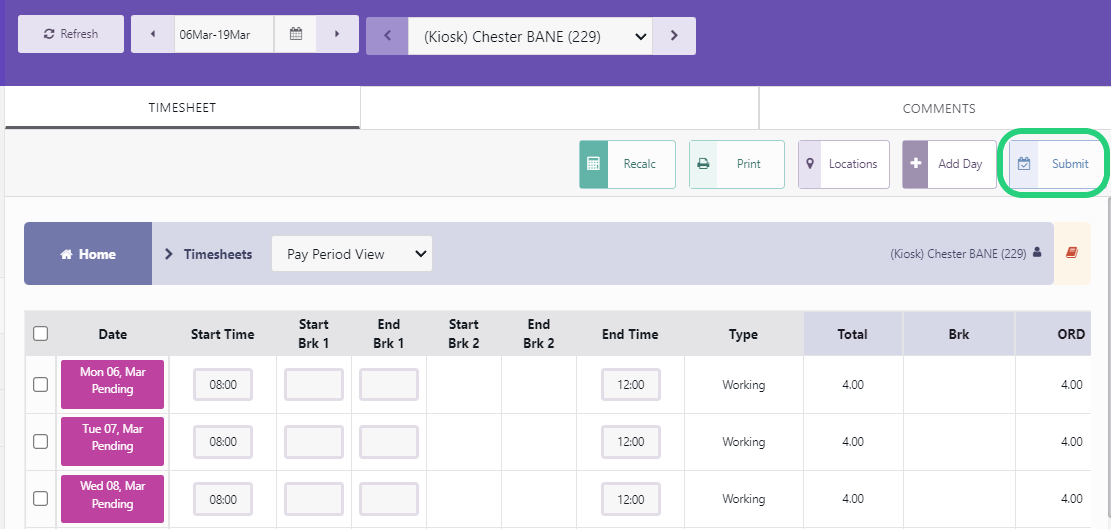Image resolution: width=1111 pixels, height=529 pixels.
Task: Click the Add Day button label
Action: (960, 164)
